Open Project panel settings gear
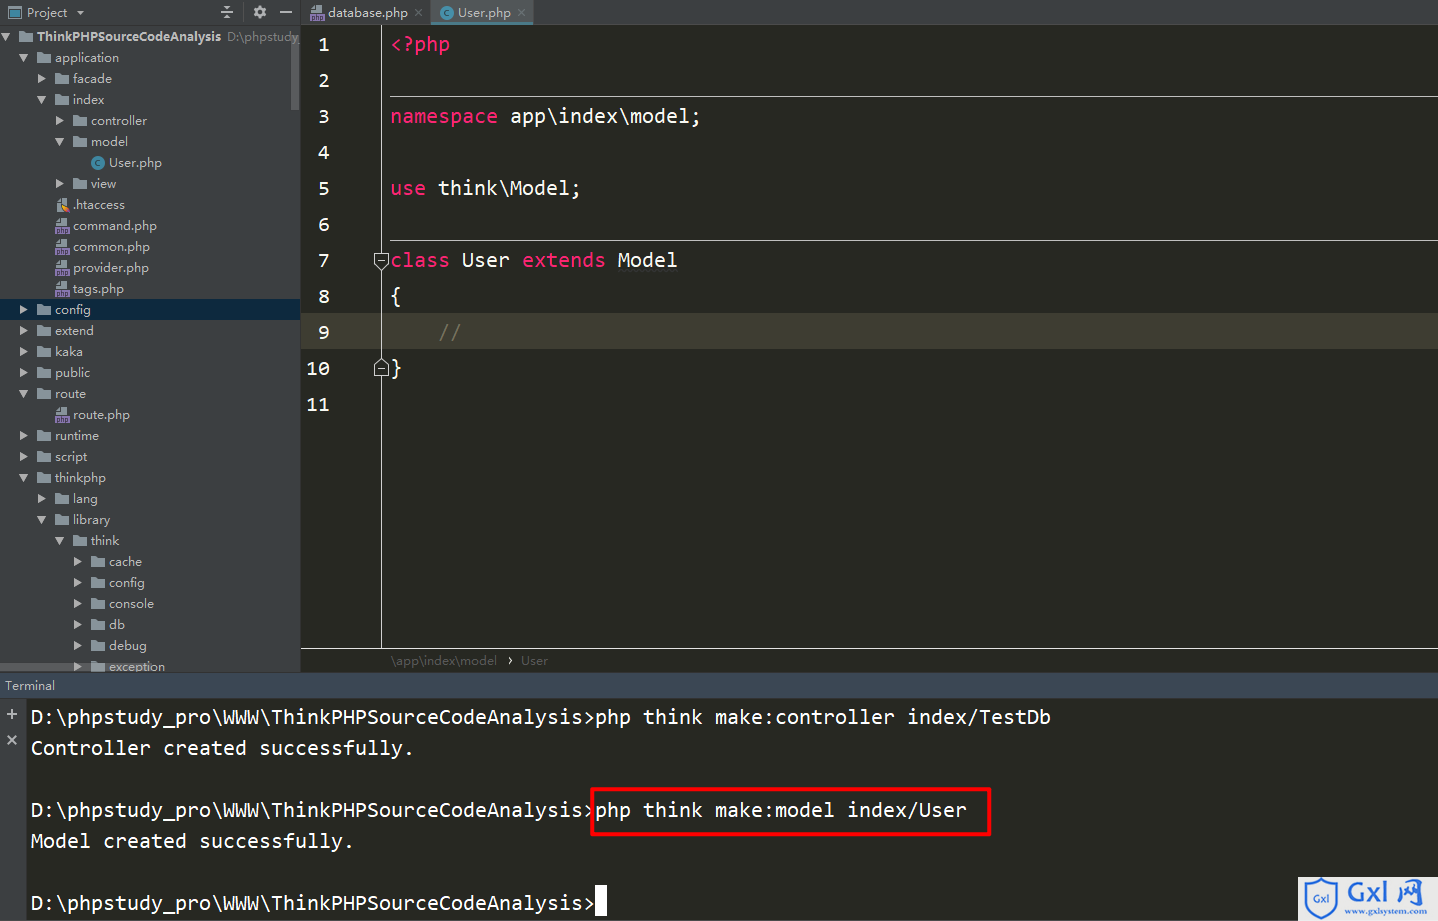 (x=260, y=12)
